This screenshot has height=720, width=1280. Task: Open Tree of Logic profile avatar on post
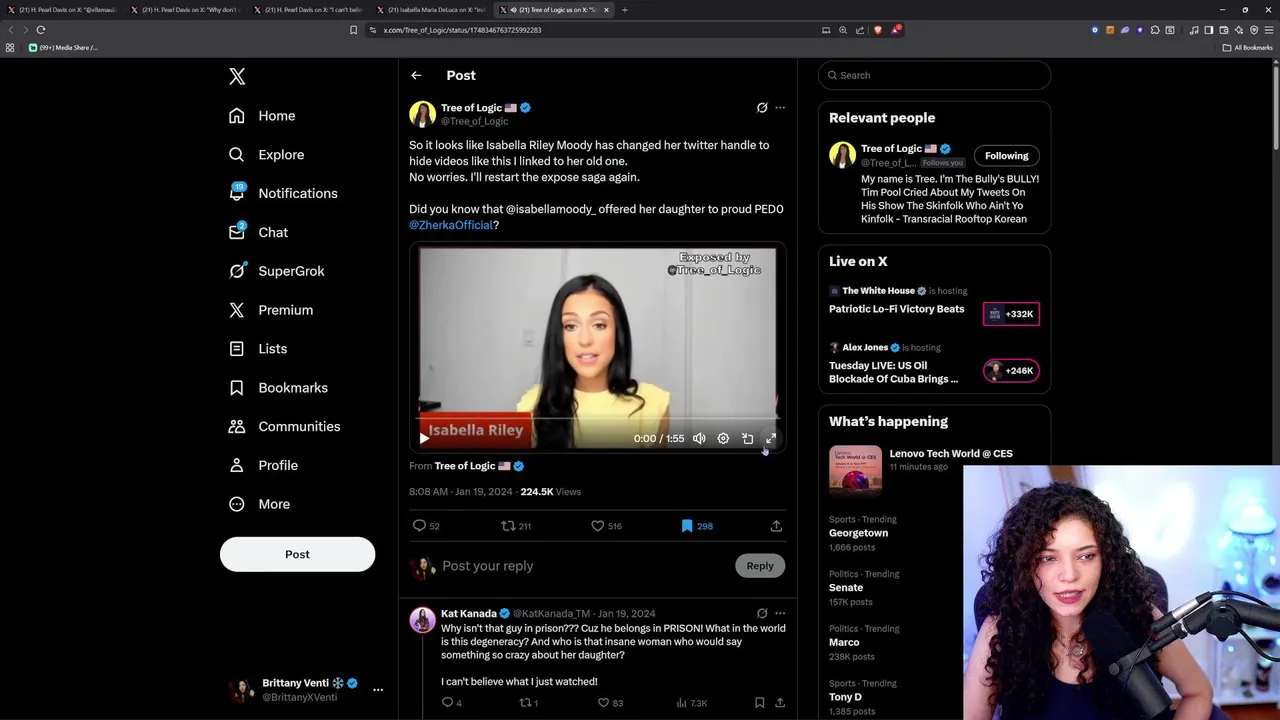tap(422, 114)
